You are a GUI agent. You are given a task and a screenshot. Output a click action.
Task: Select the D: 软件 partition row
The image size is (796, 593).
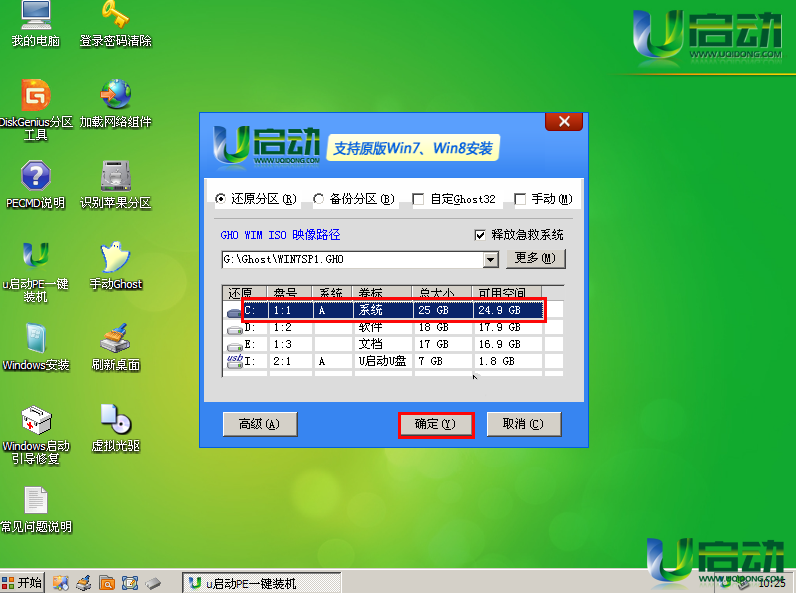point(390,327)
